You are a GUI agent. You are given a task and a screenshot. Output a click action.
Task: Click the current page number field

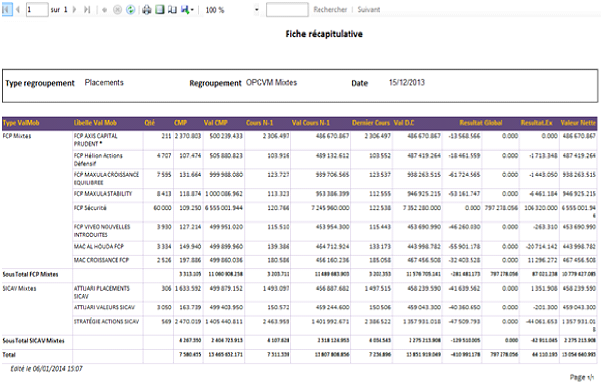(37, 10)
